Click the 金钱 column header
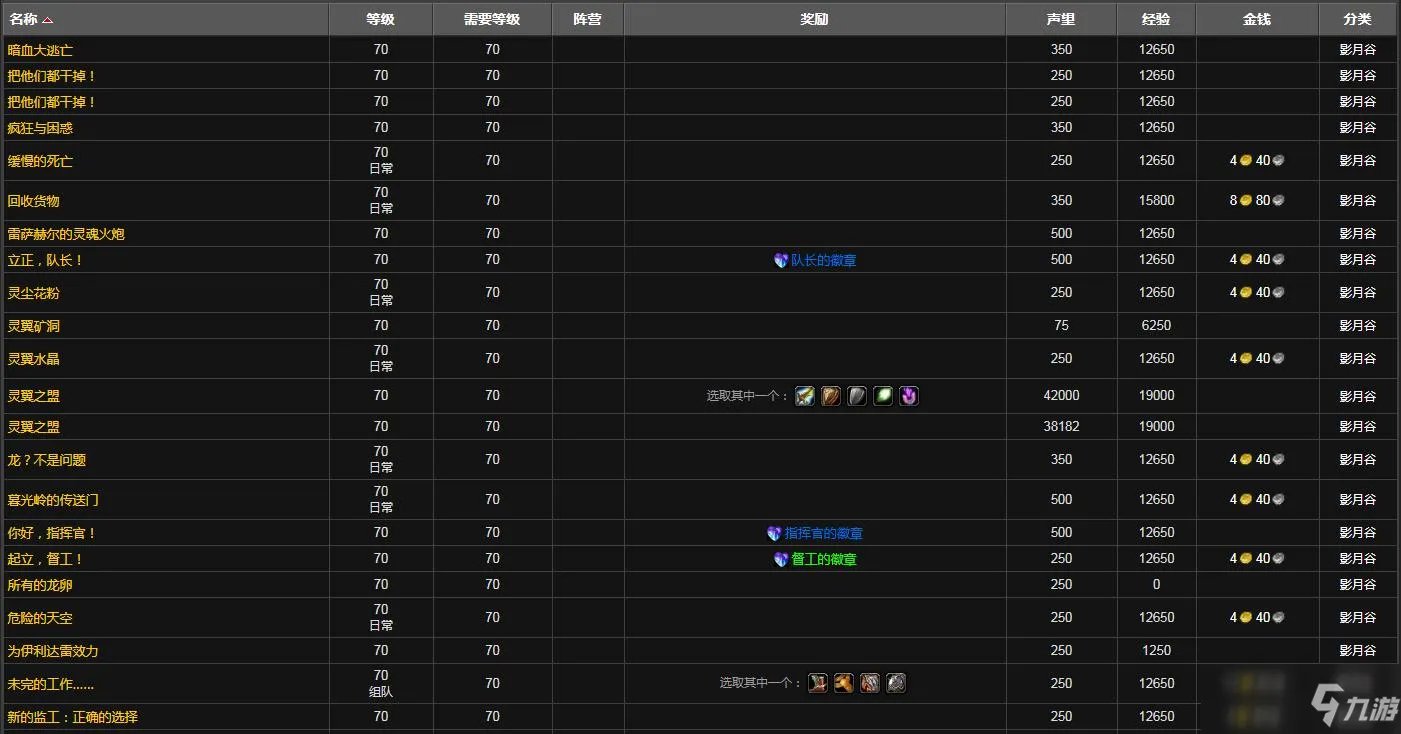Screen dimensions: 1401x734 [1256, 19]
